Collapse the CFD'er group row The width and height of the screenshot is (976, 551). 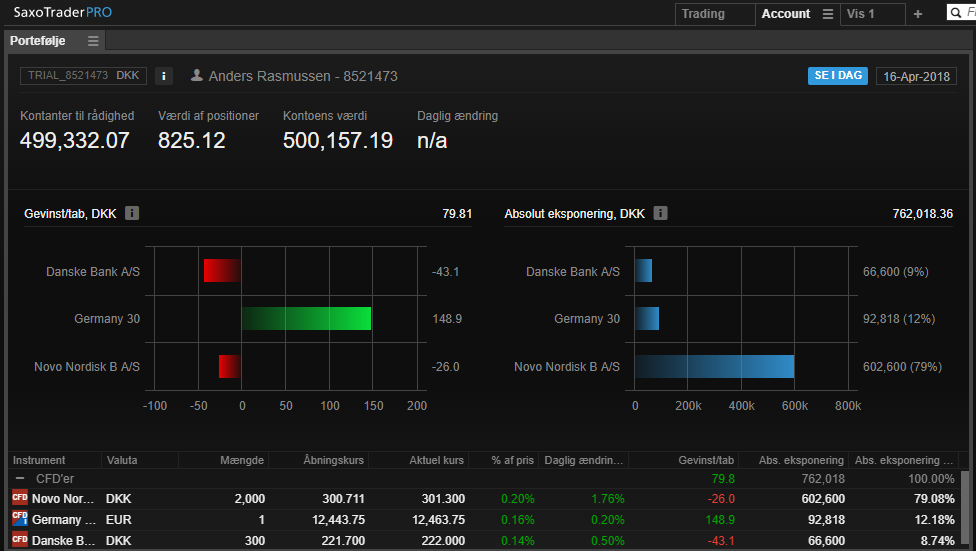click(19, 478)
